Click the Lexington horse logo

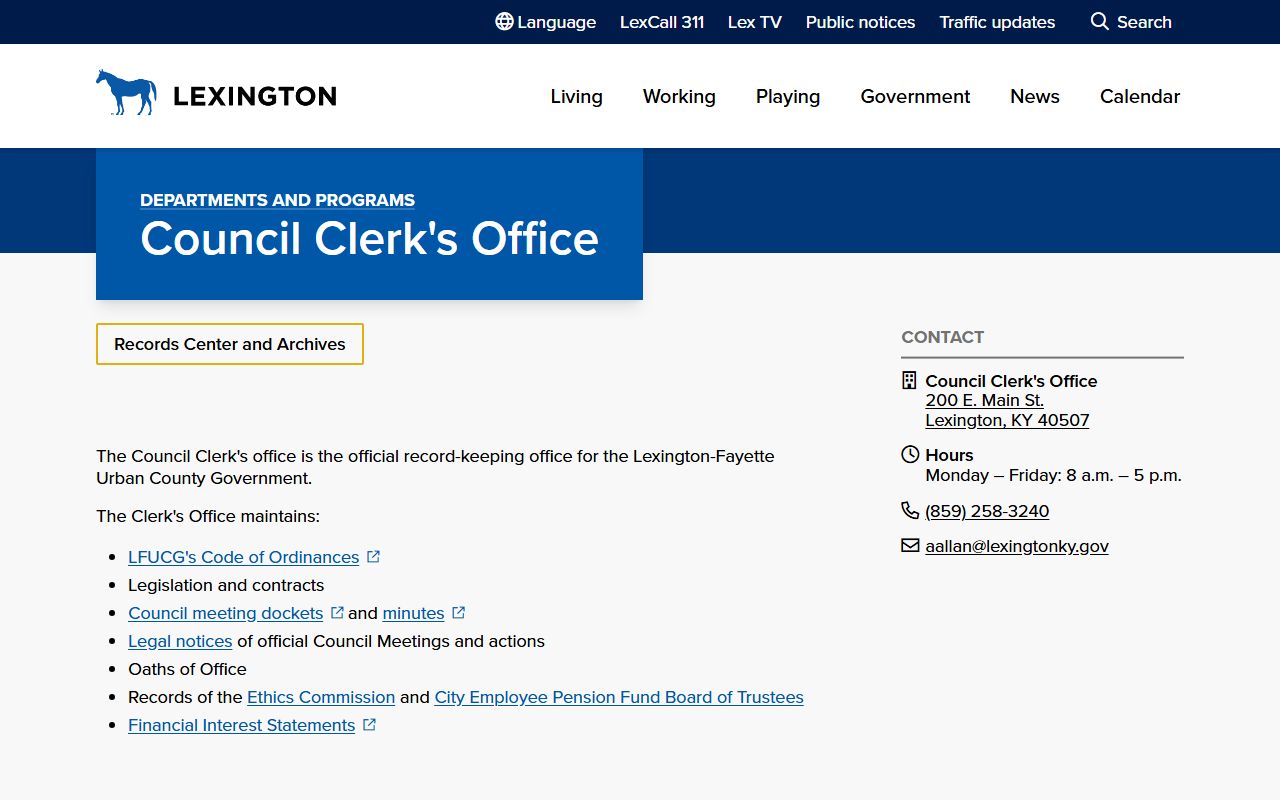126,92
